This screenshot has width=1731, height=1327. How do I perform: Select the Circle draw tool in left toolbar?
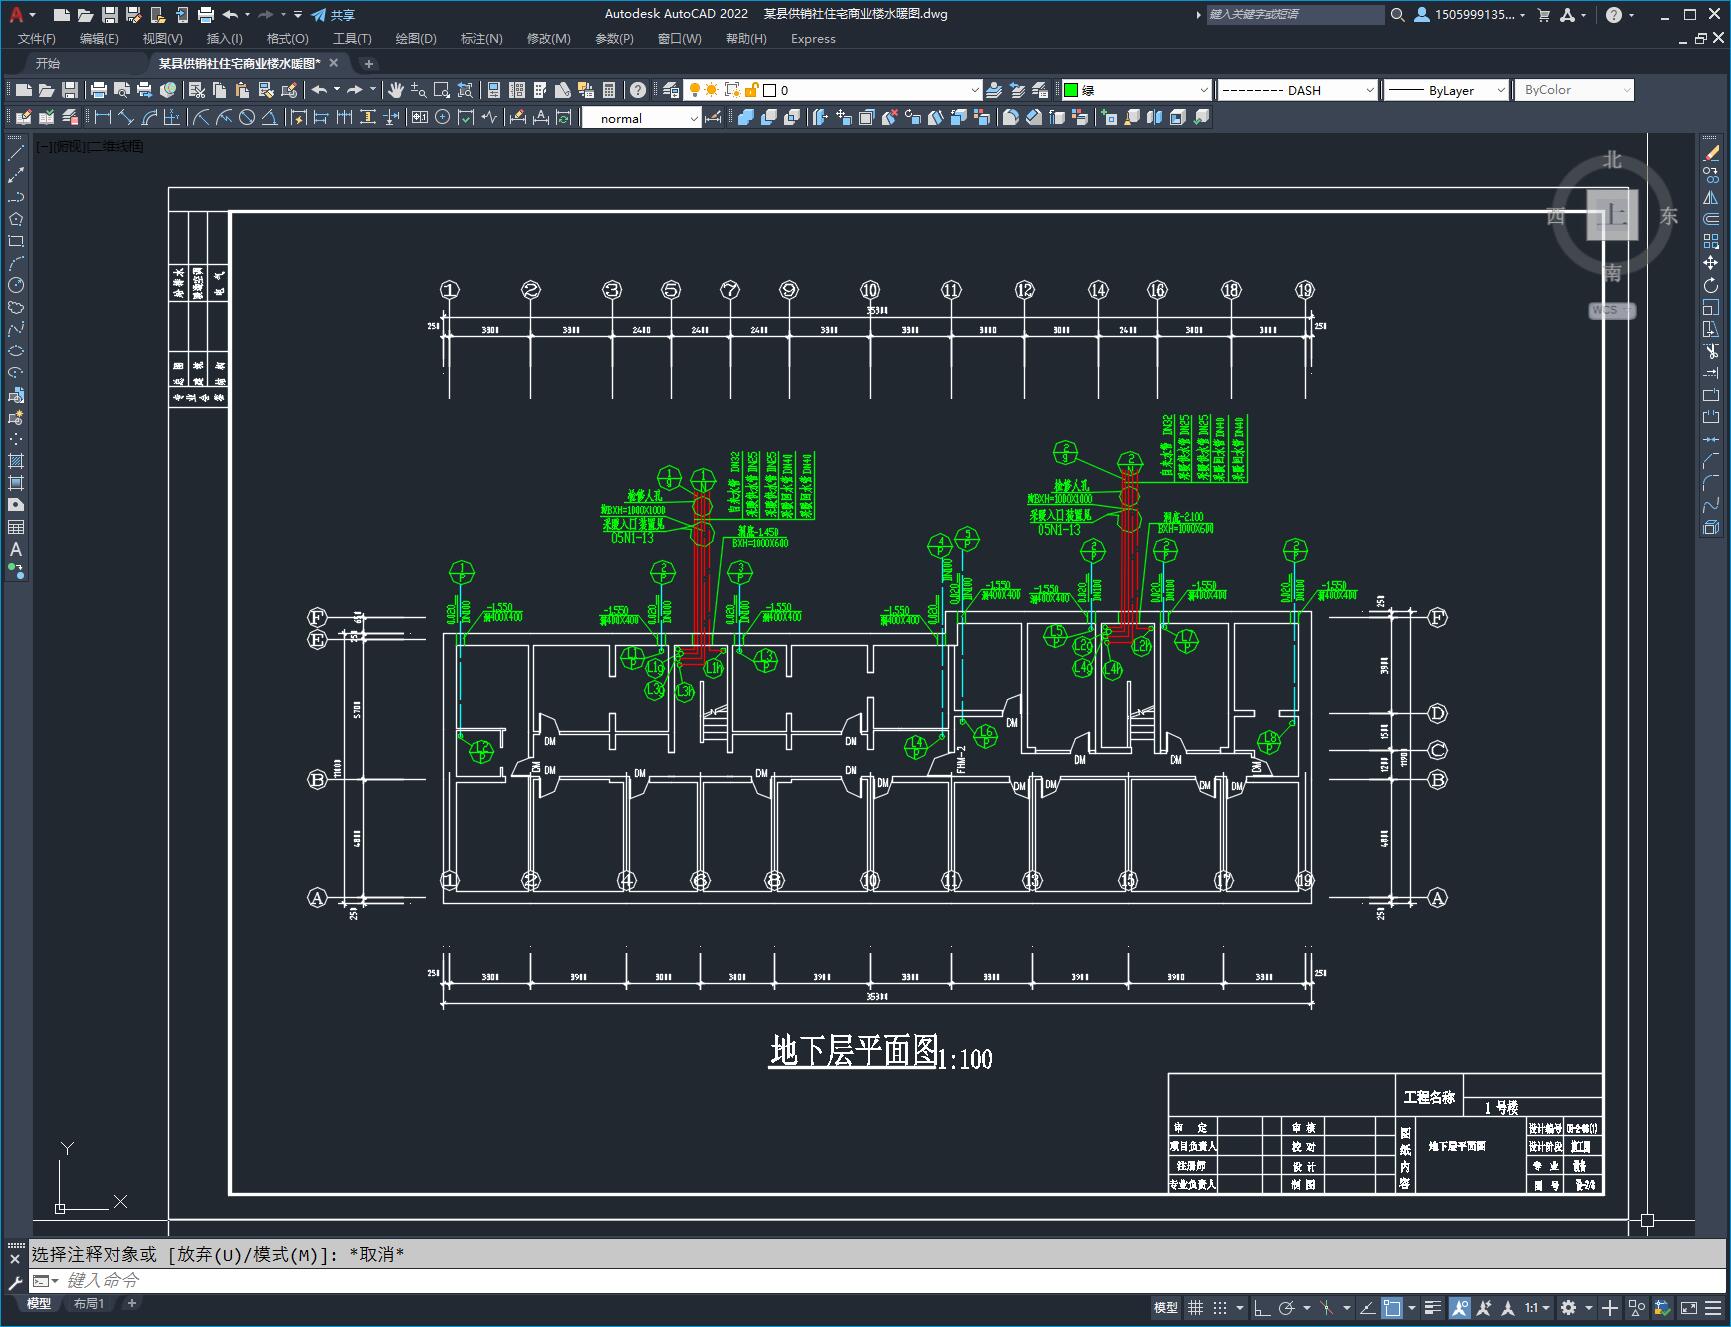click(x=16, y=285)
